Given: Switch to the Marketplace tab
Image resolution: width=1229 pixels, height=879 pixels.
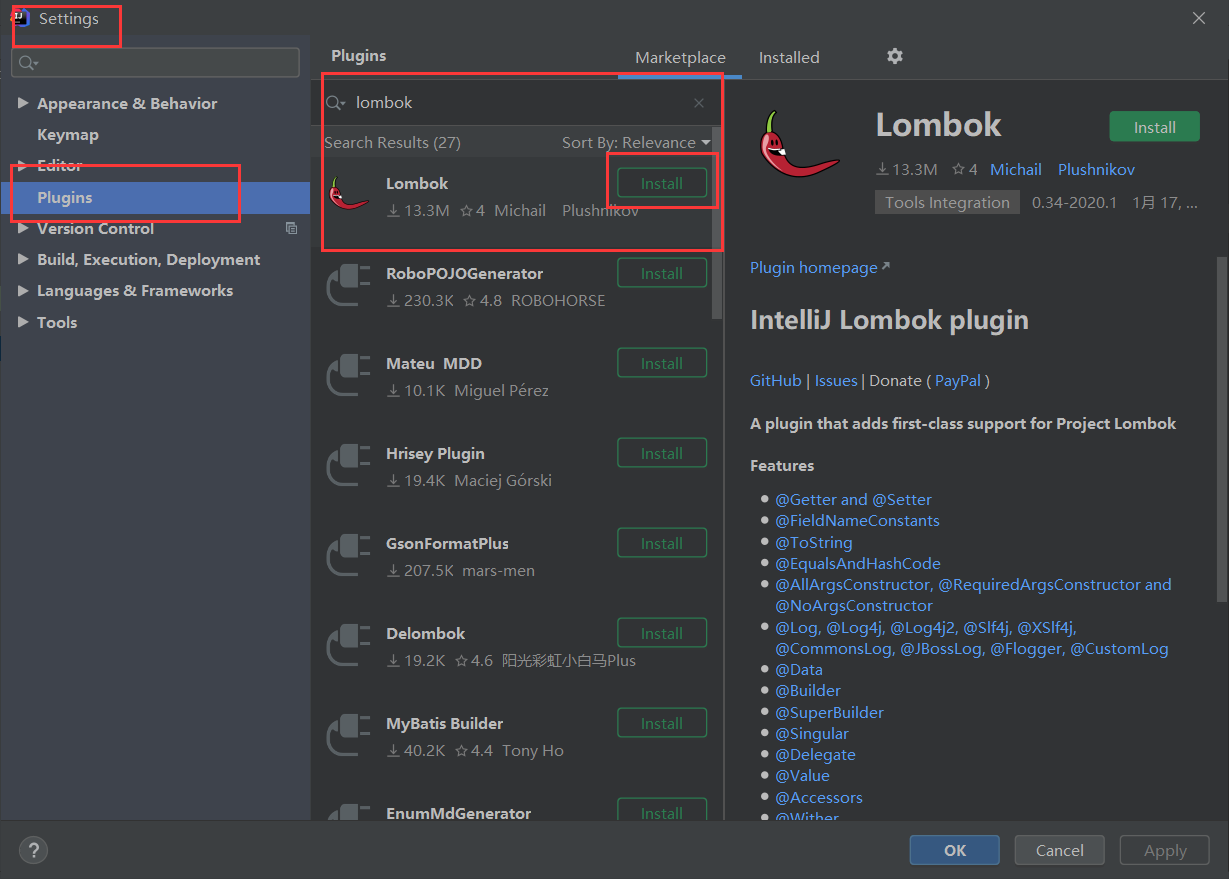Looking at the screenshot, I should 680,58.
